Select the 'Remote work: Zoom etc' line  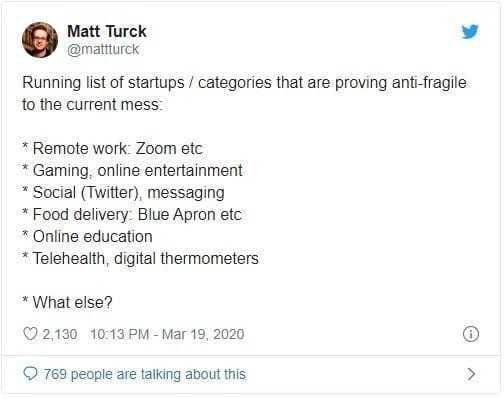(x=112, y=148)
